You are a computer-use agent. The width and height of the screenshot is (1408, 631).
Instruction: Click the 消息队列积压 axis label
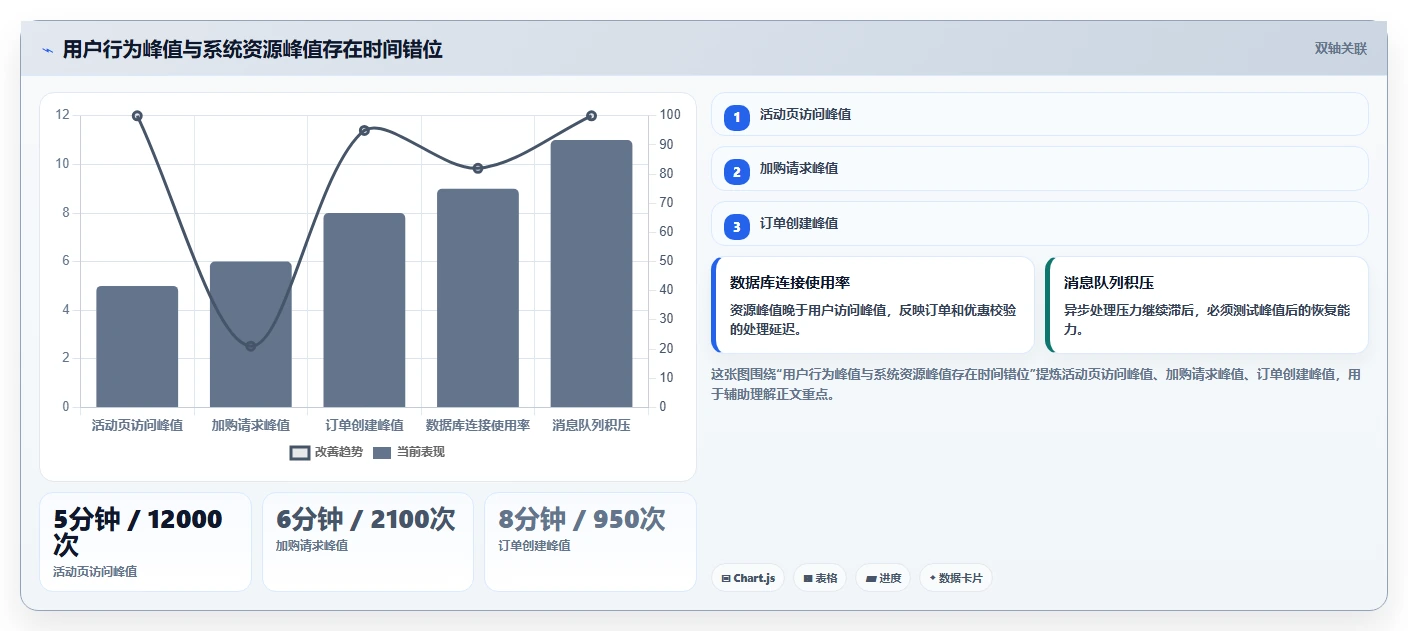pos(591,425)
